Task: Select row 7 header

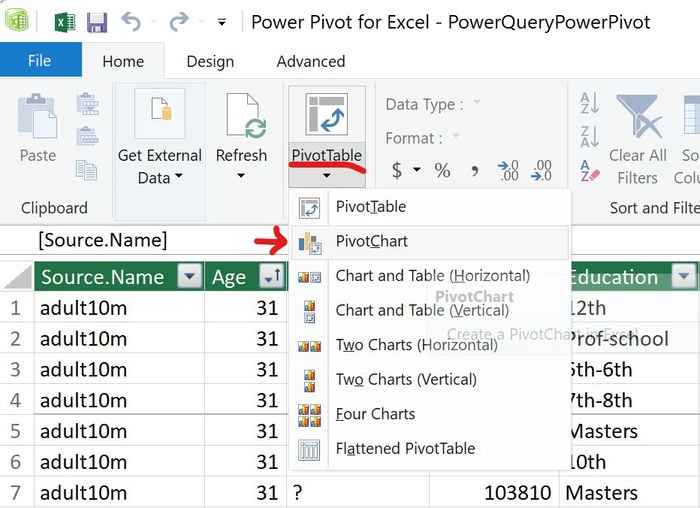Action: click(16, 493)
